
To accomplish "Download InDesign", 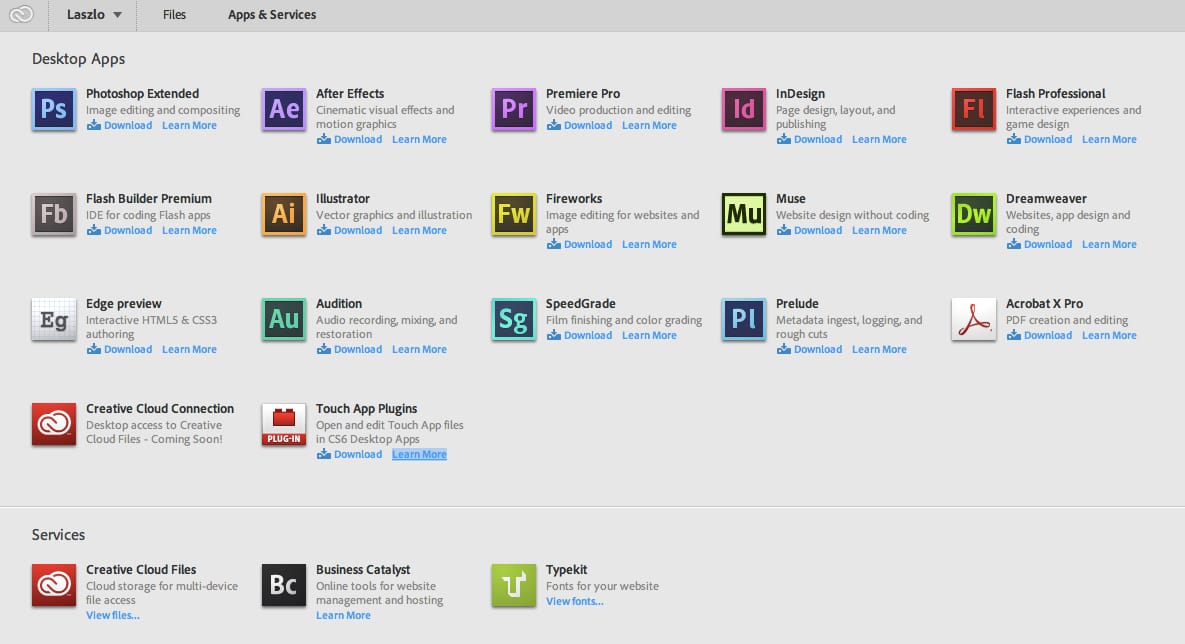I will tap(809, 139).
